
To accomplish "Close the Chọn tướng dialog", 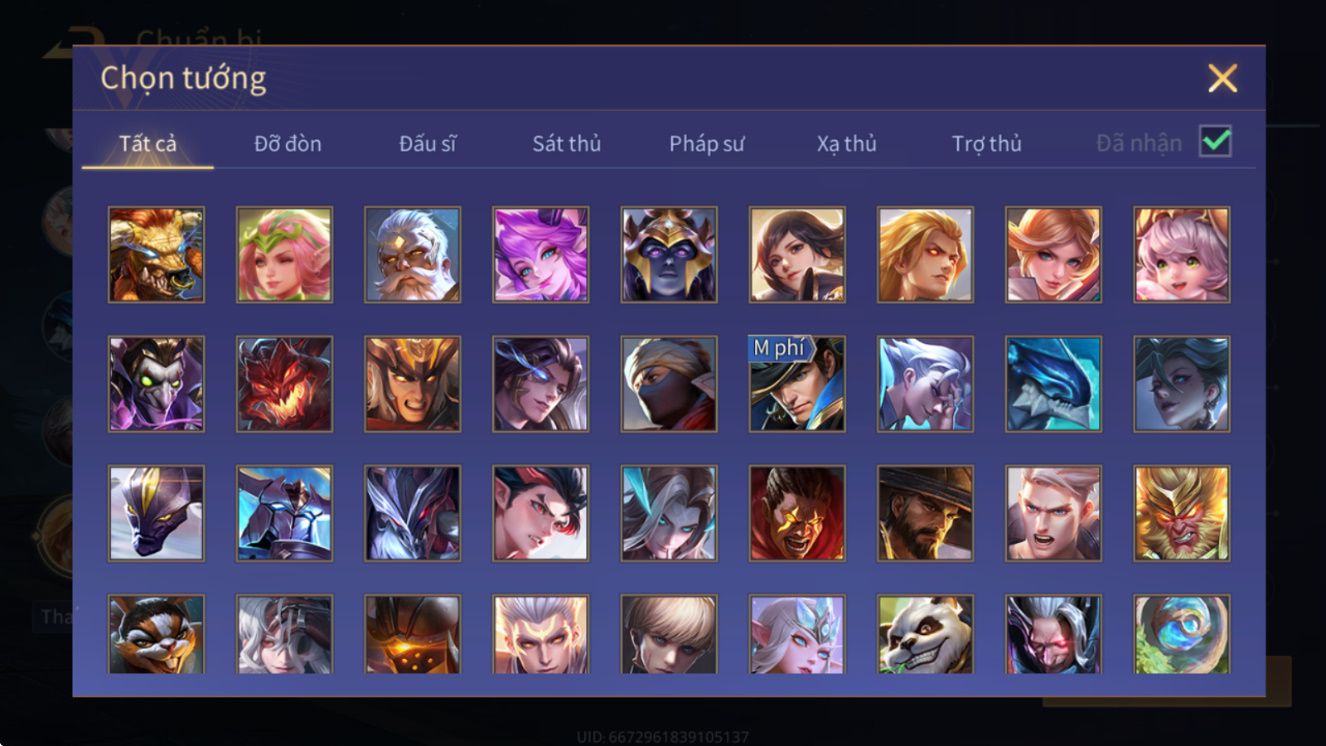I will (1222, 78).
